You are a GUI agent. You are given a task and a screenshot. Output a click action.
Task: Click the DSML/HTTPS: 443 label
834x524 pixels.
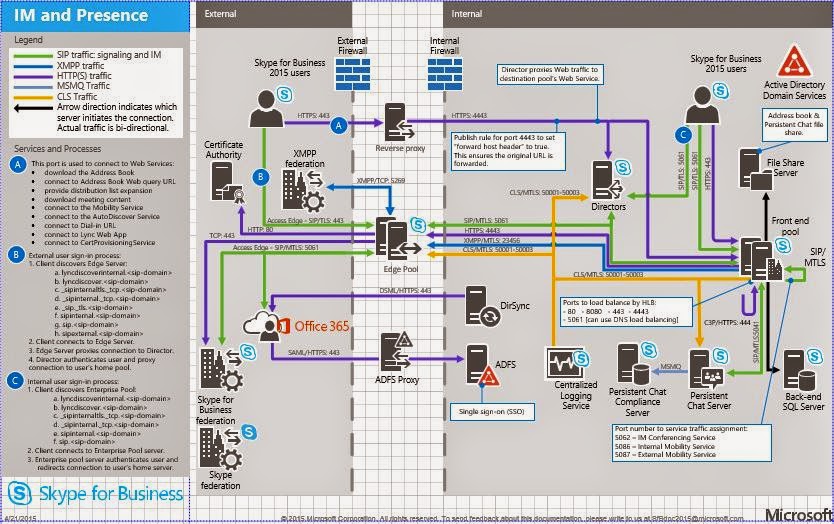coord(405,291)
